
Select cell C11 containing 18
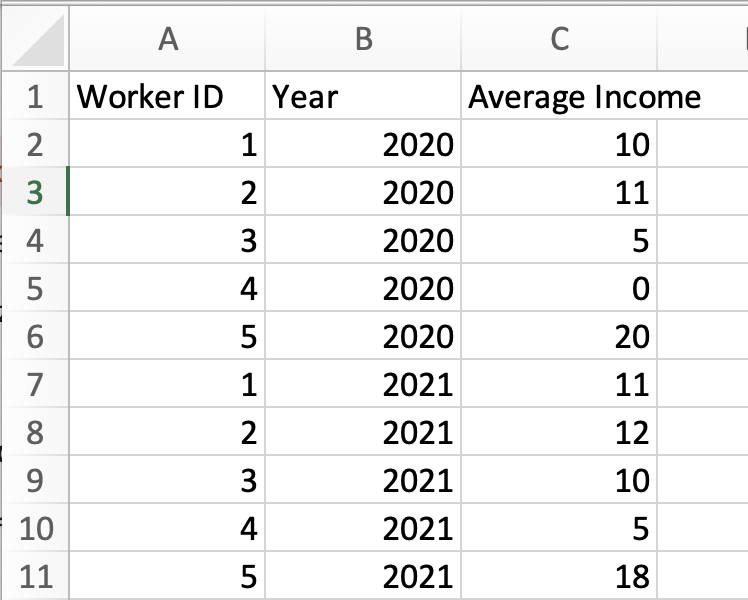tap(559, 577)
